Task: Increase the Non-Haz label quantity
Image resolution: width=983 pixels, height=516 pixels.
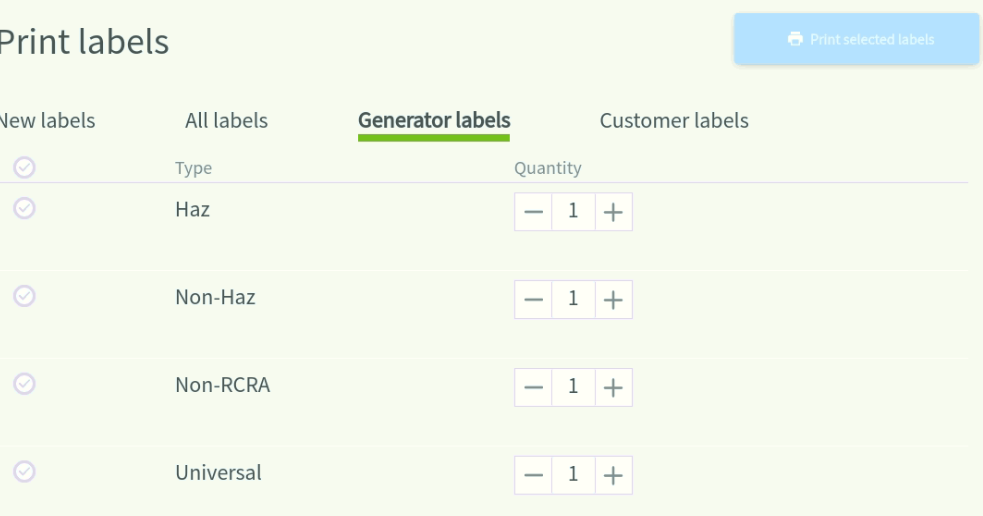Action: [613, 300]
